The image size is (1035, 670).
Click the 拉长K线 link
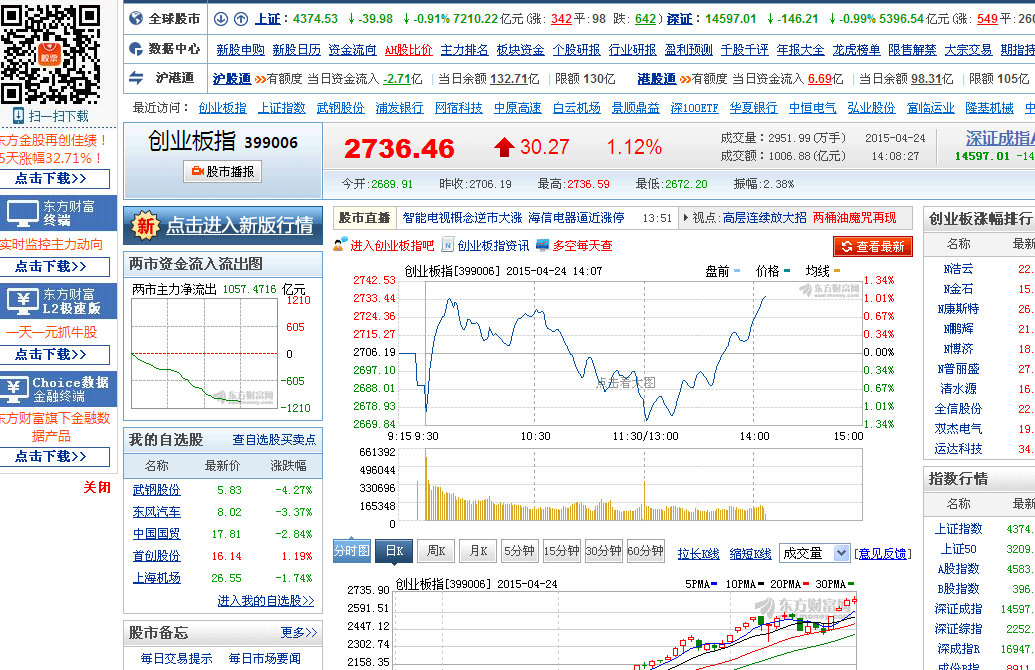(x=698, y=554)
